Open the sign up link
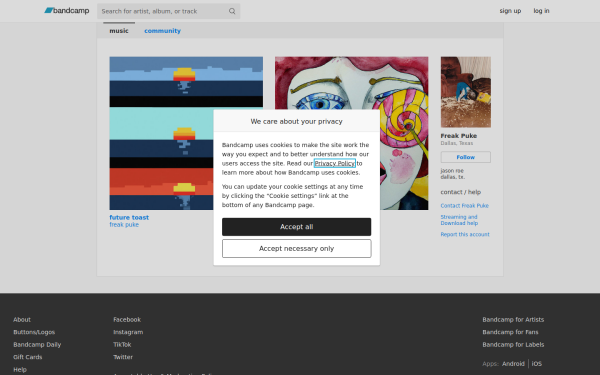This screenshot has height=375, width=600. (x=510, y=11)
